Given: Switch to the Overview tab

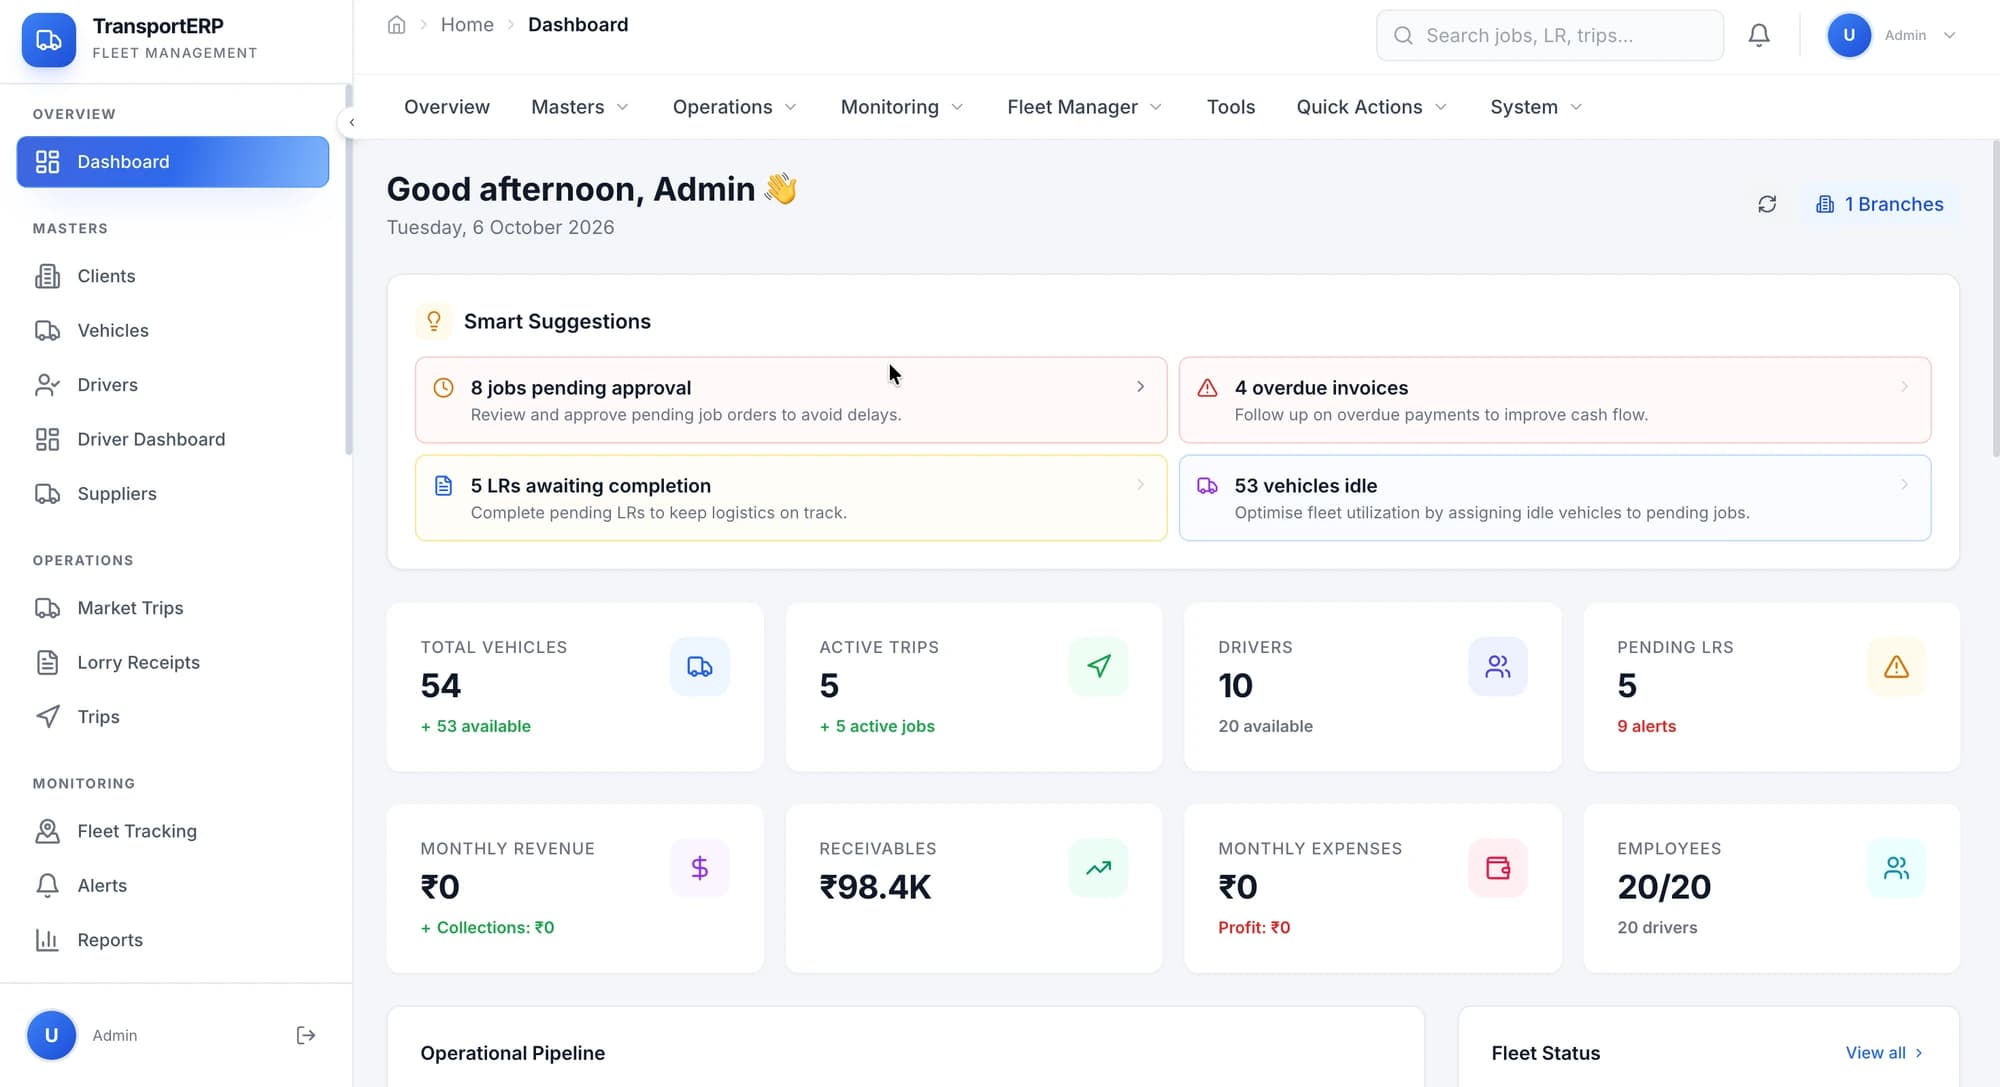Looking at the screenshot, I should point(447,107).
